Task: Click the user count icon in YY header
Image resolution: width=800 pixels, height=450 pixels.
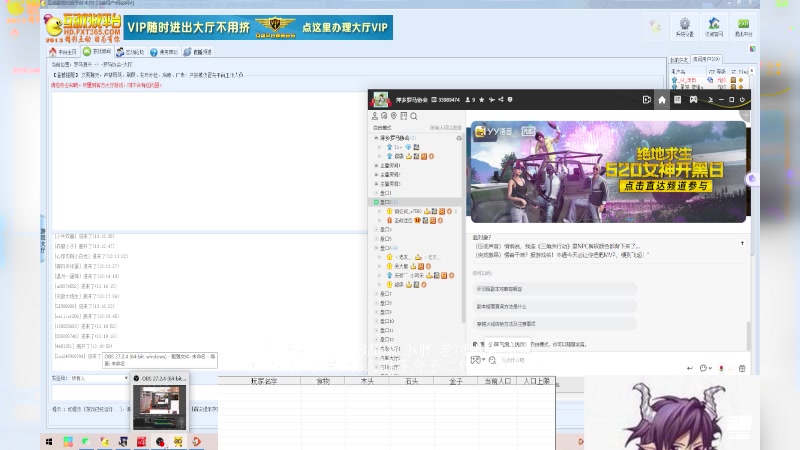Action: 470,99
